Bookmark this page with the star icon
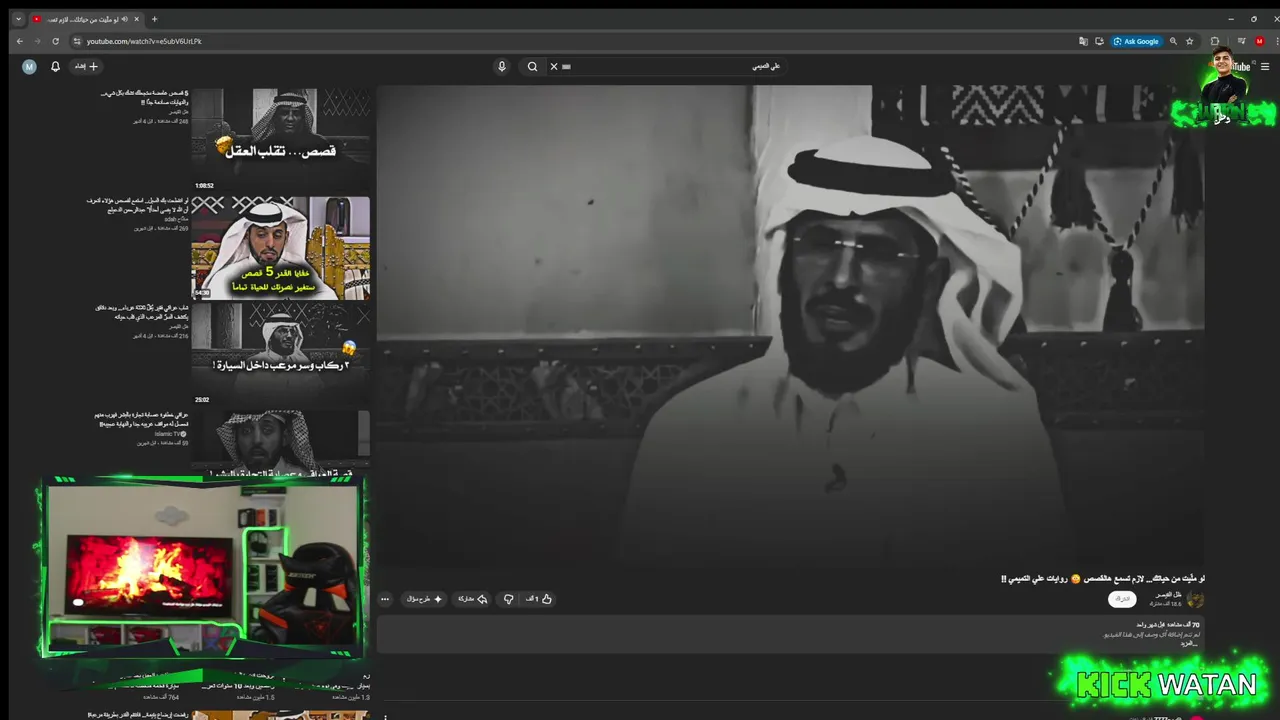The height and width of the screenshot is (720, 1280). [1189, 41]
